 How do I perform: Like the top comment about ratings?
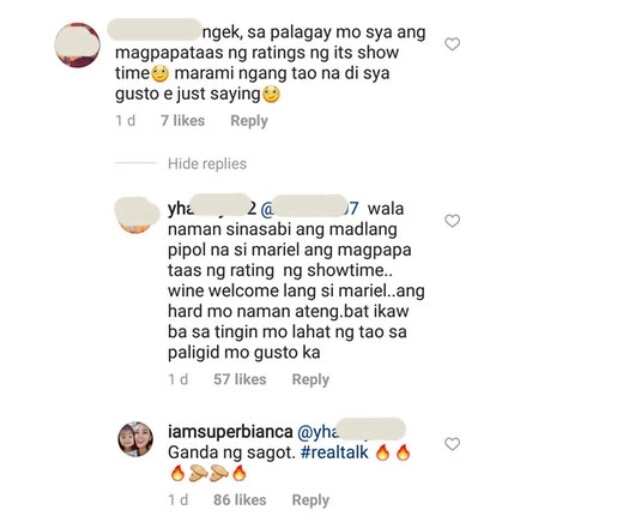pyautogui.click(x=452, y=44)
